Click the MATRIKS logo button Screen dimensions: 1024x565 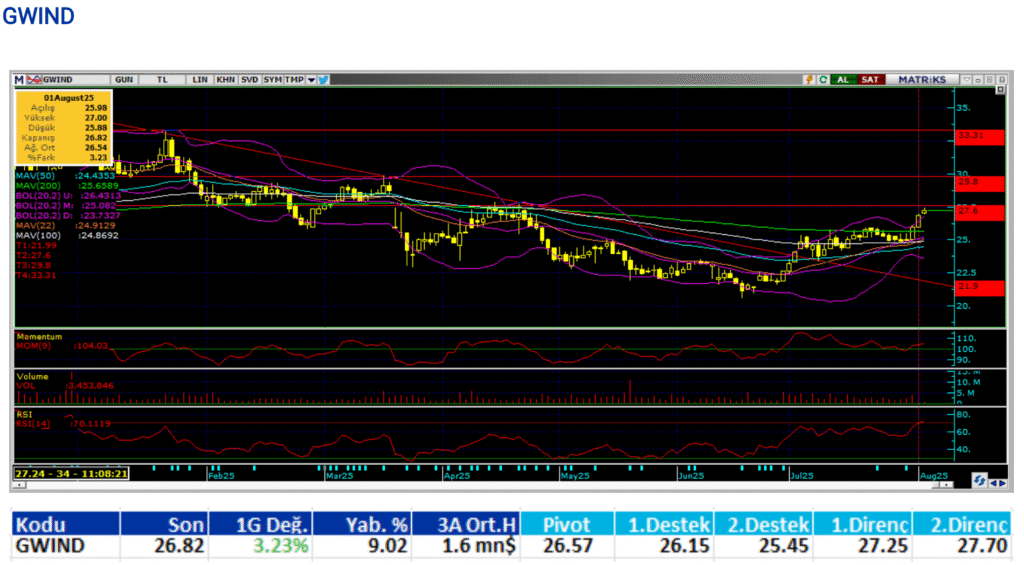tap(921, 80)
